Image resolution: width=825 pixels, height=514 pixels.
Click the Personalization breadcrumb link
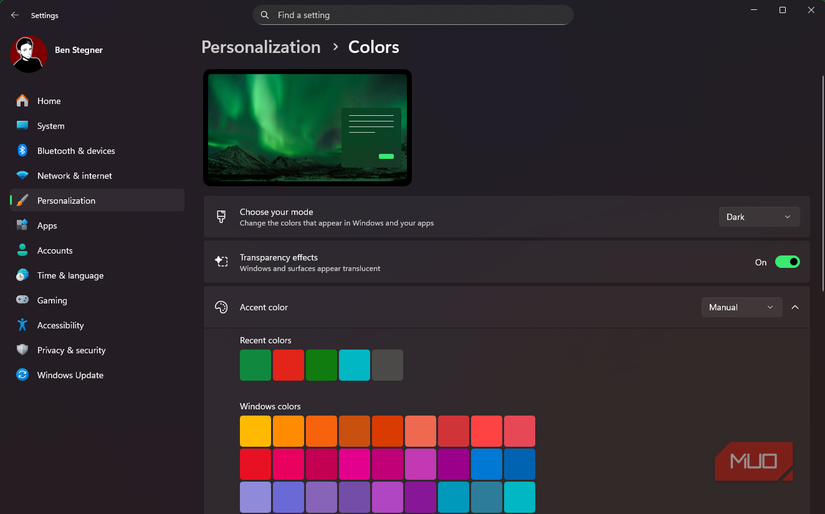[x=261, y=47]
